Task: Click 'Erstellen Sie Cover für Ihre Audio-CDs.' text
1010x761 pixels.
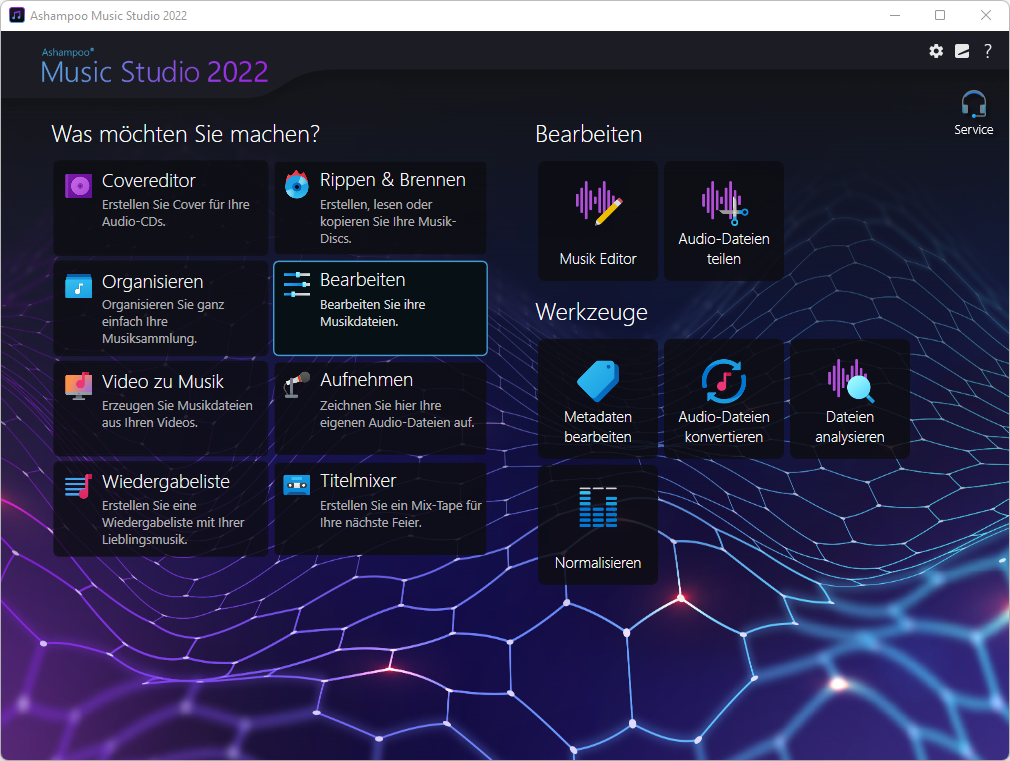Action: (x=176, y=213)
